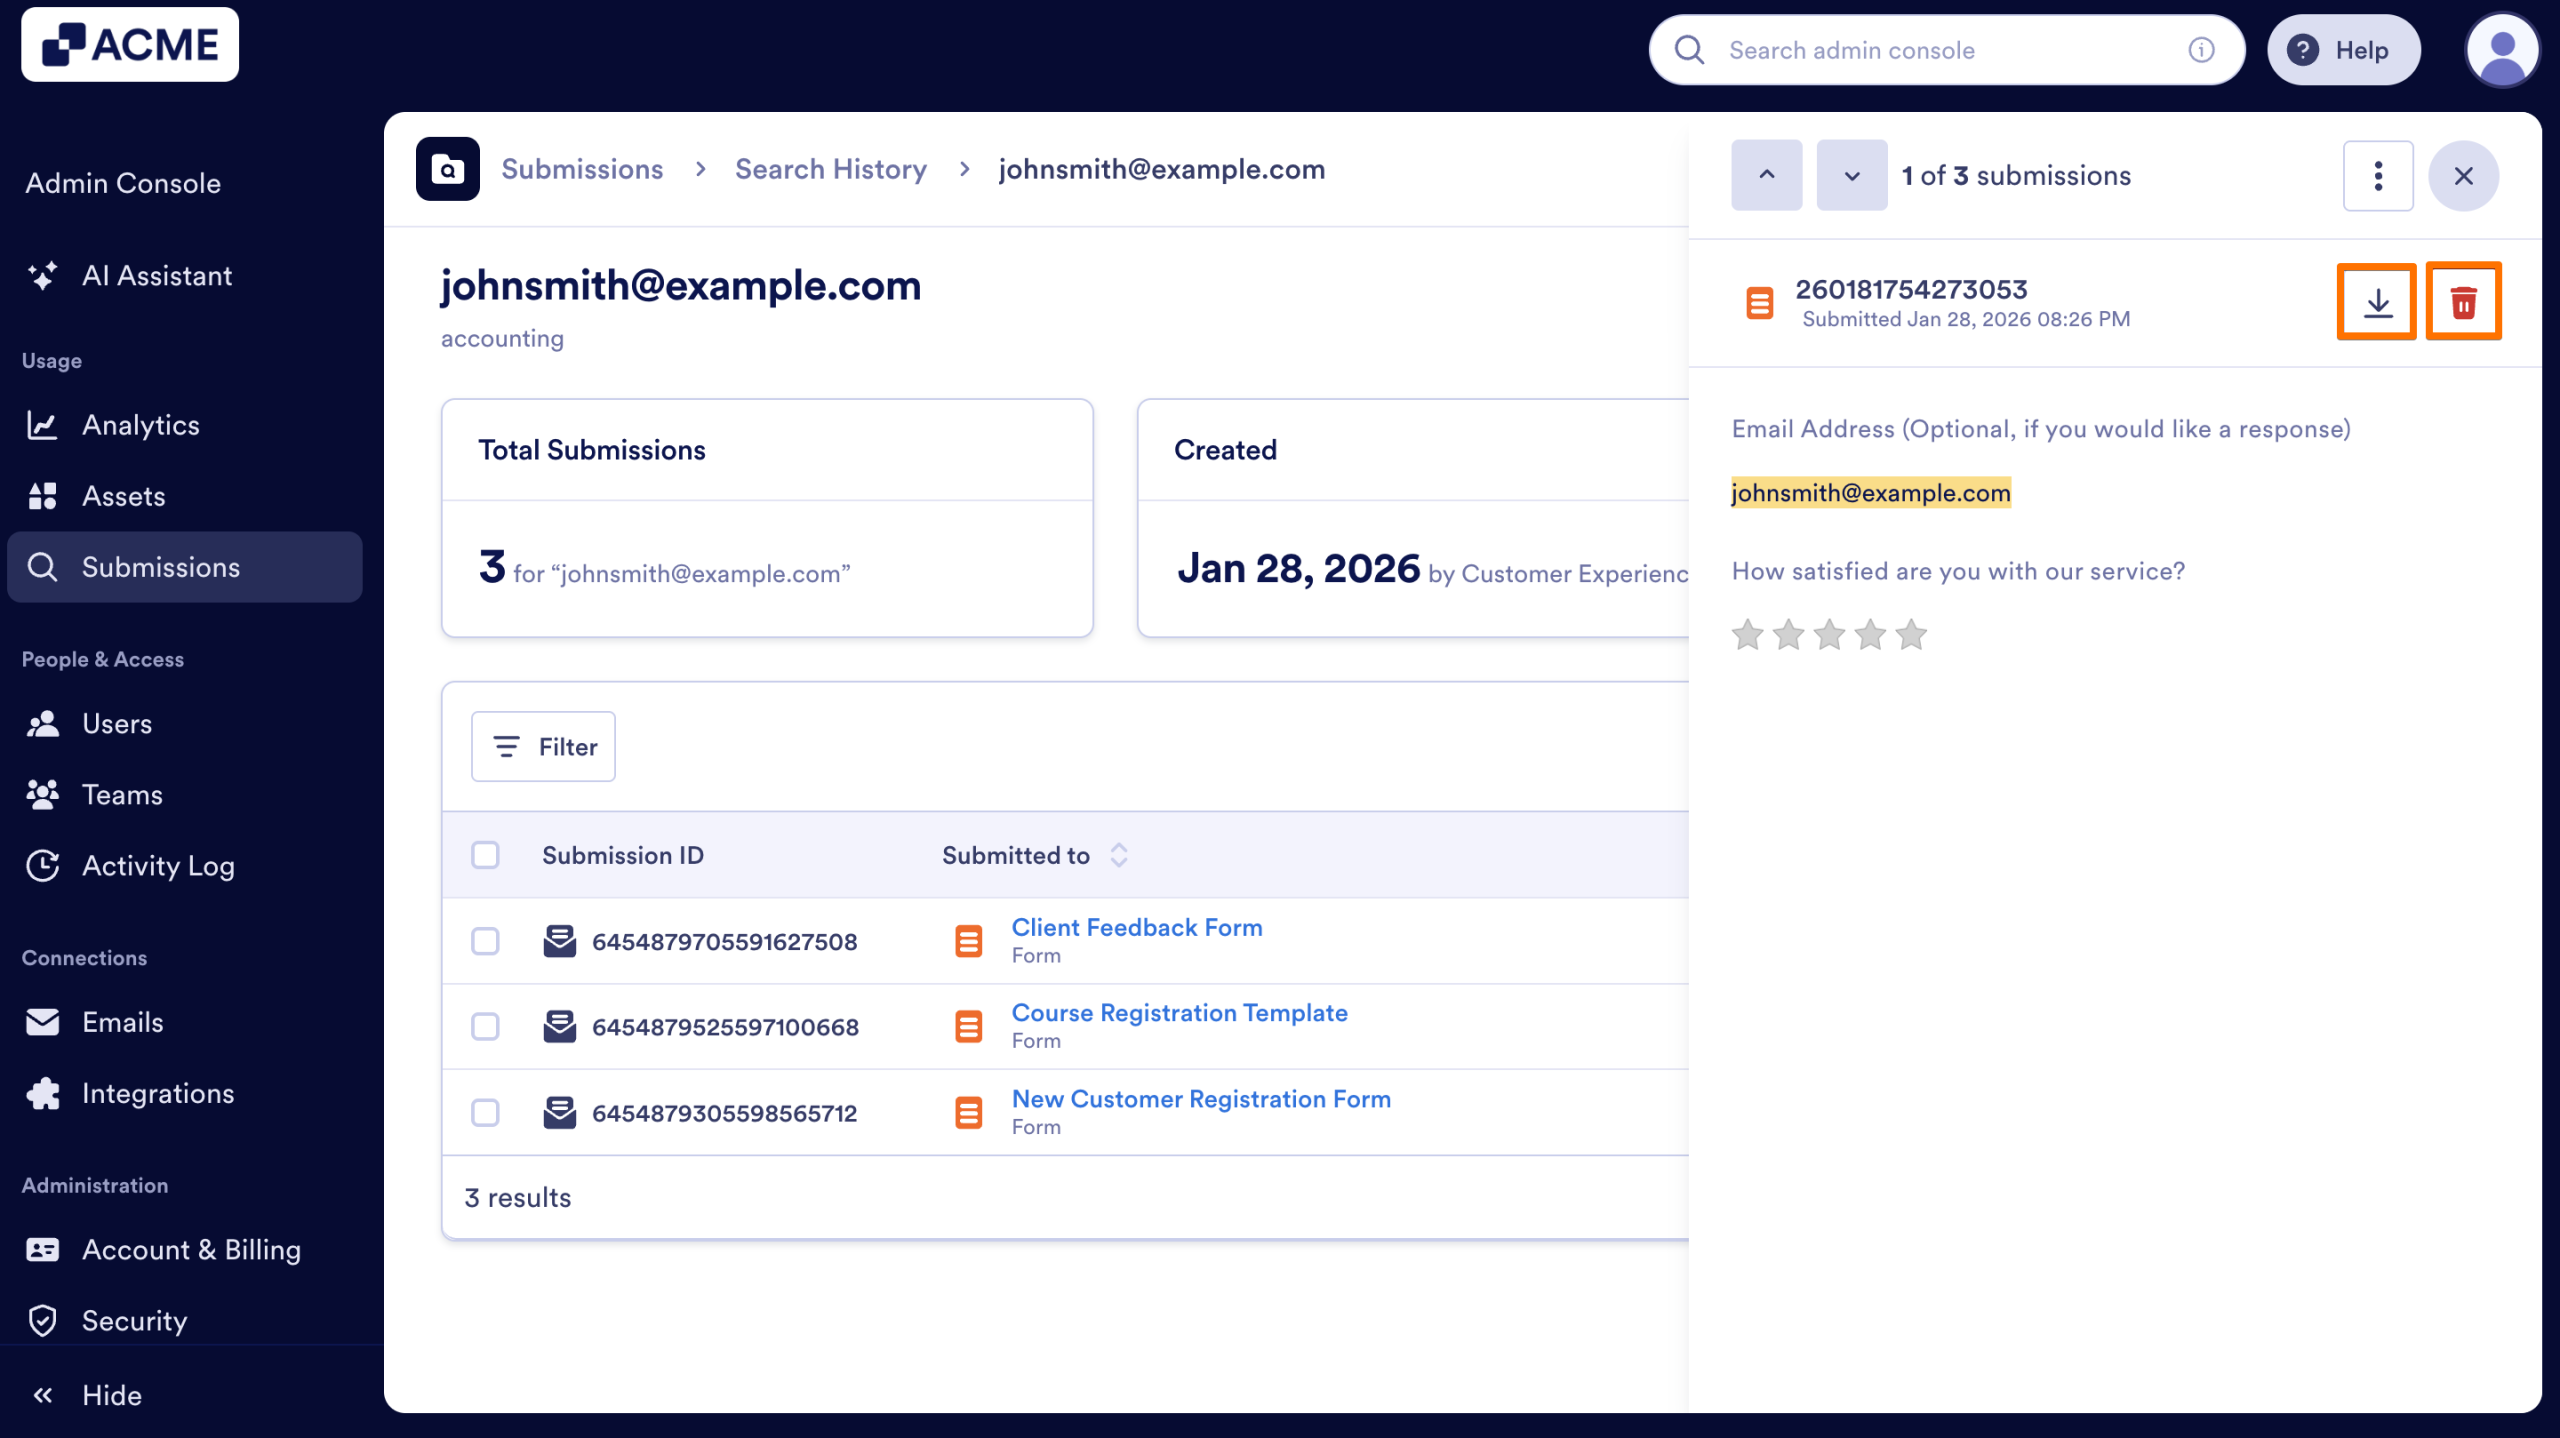Go to Search History breadcrumb
Image resolution: width=2560 pixels, height=1438 pixels.
point(830,168)
